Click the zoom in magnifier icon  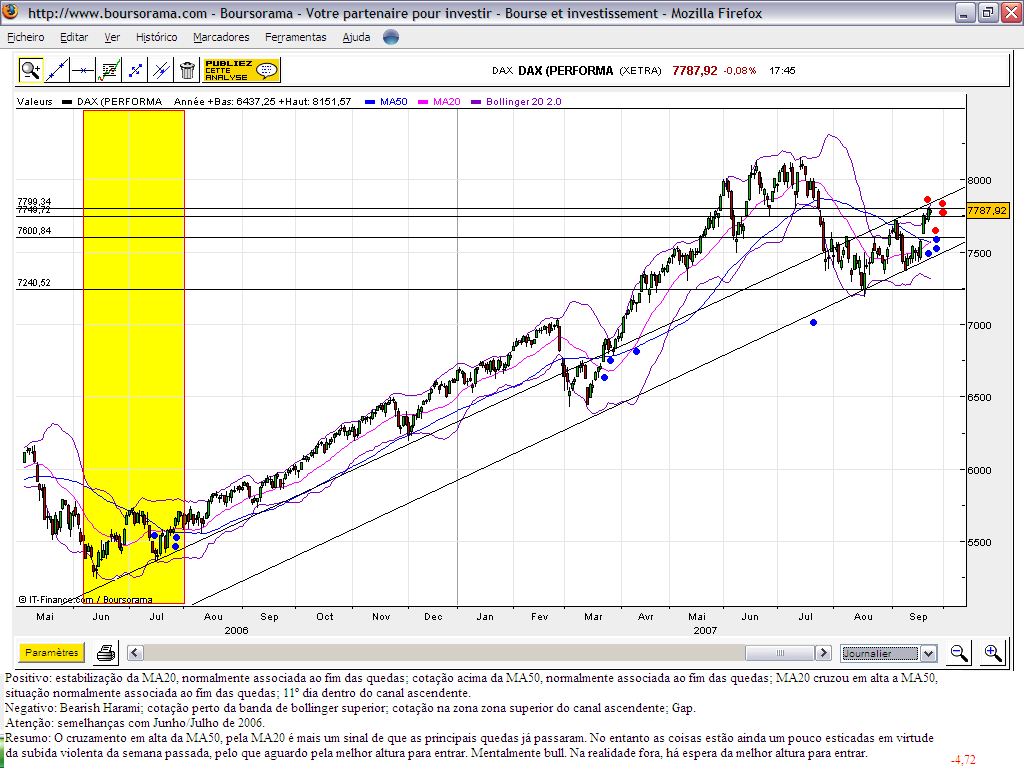[993, 653]
